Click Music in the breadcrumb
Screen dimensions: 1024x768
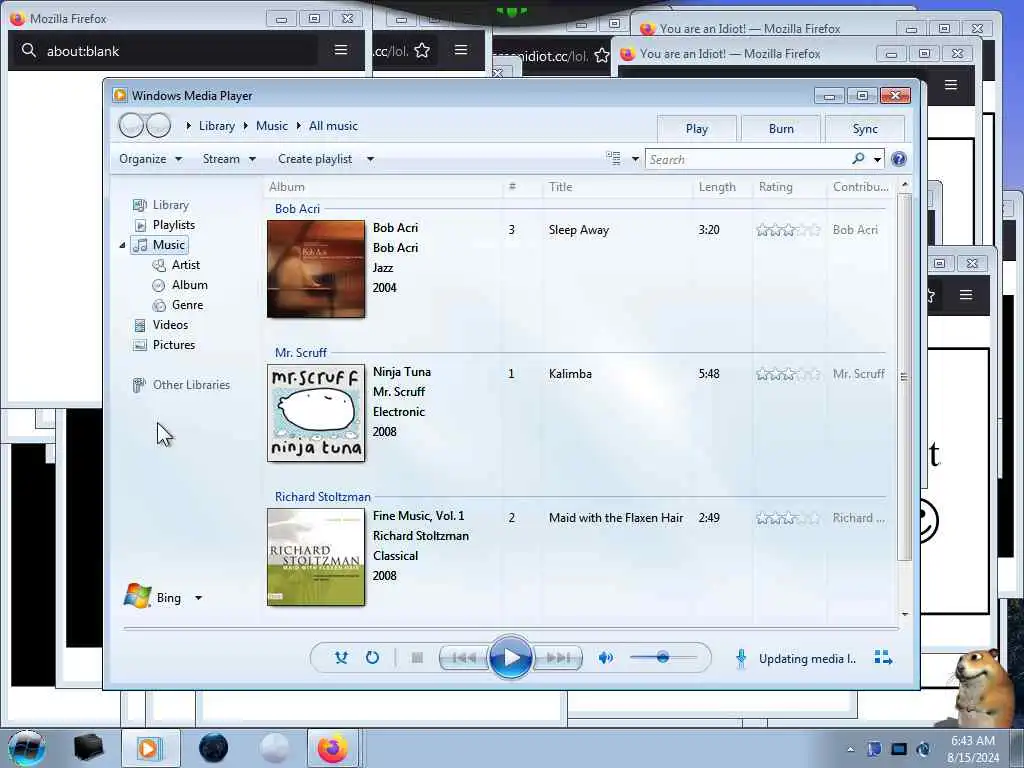(x=272, y=126)
